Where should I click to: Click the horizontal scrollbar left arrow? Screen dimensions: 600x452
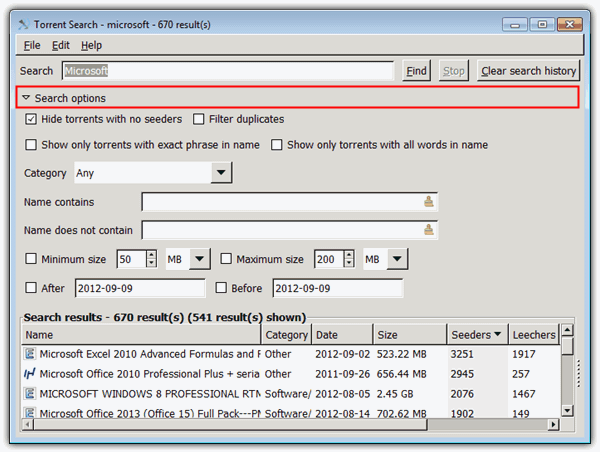28,424
